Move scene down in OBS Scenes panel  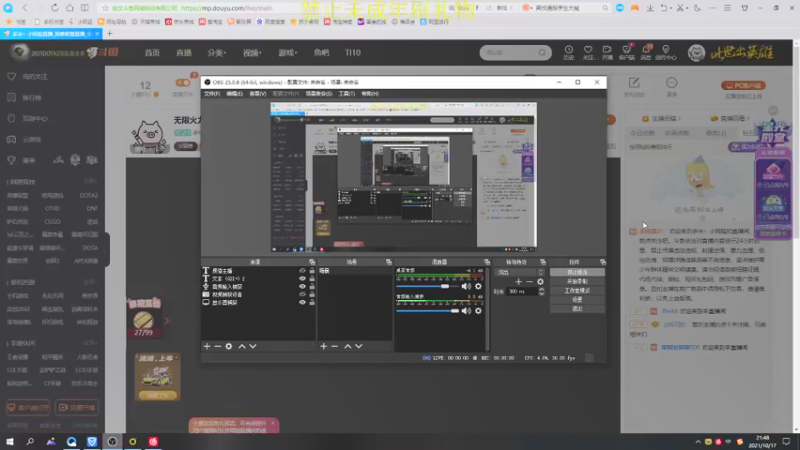click(x=359, y=346)
